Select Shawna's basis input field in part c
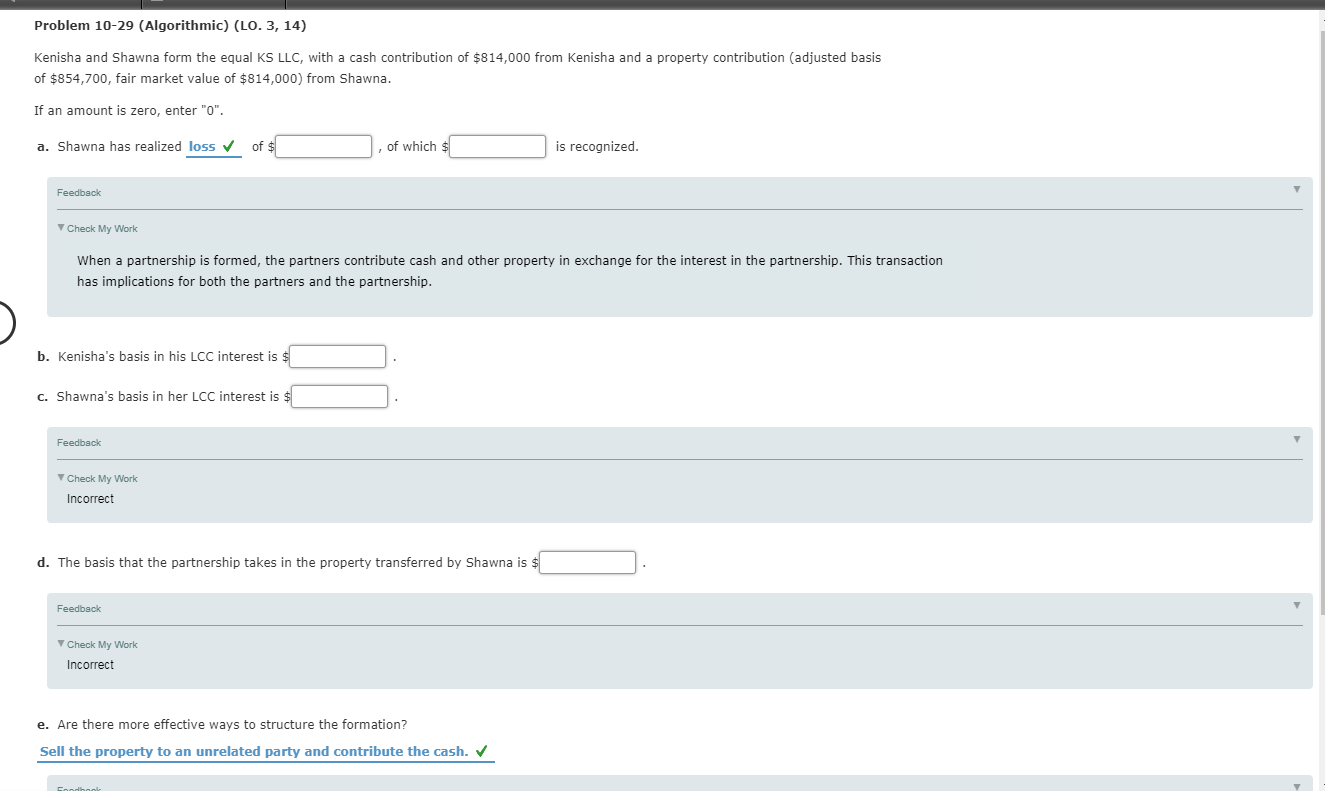This screenshot has height=791, width=1325. (339, 396)
